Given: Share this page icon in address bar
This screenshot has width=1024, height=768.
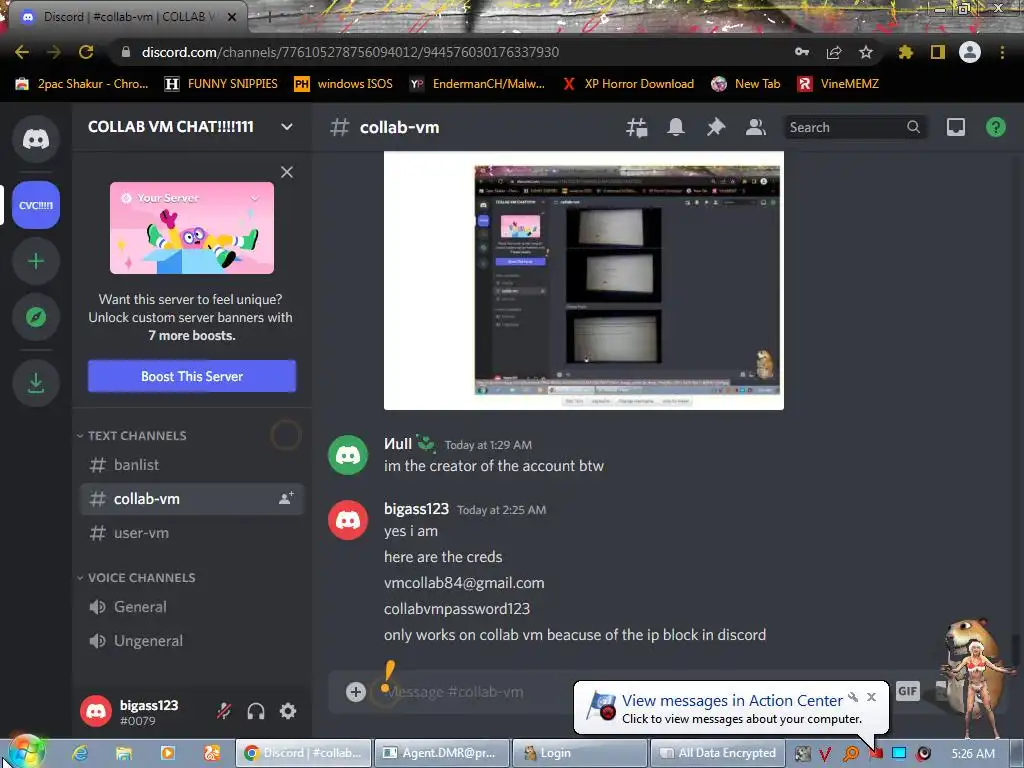Looking at the screenshot, I should pos(834,52).
